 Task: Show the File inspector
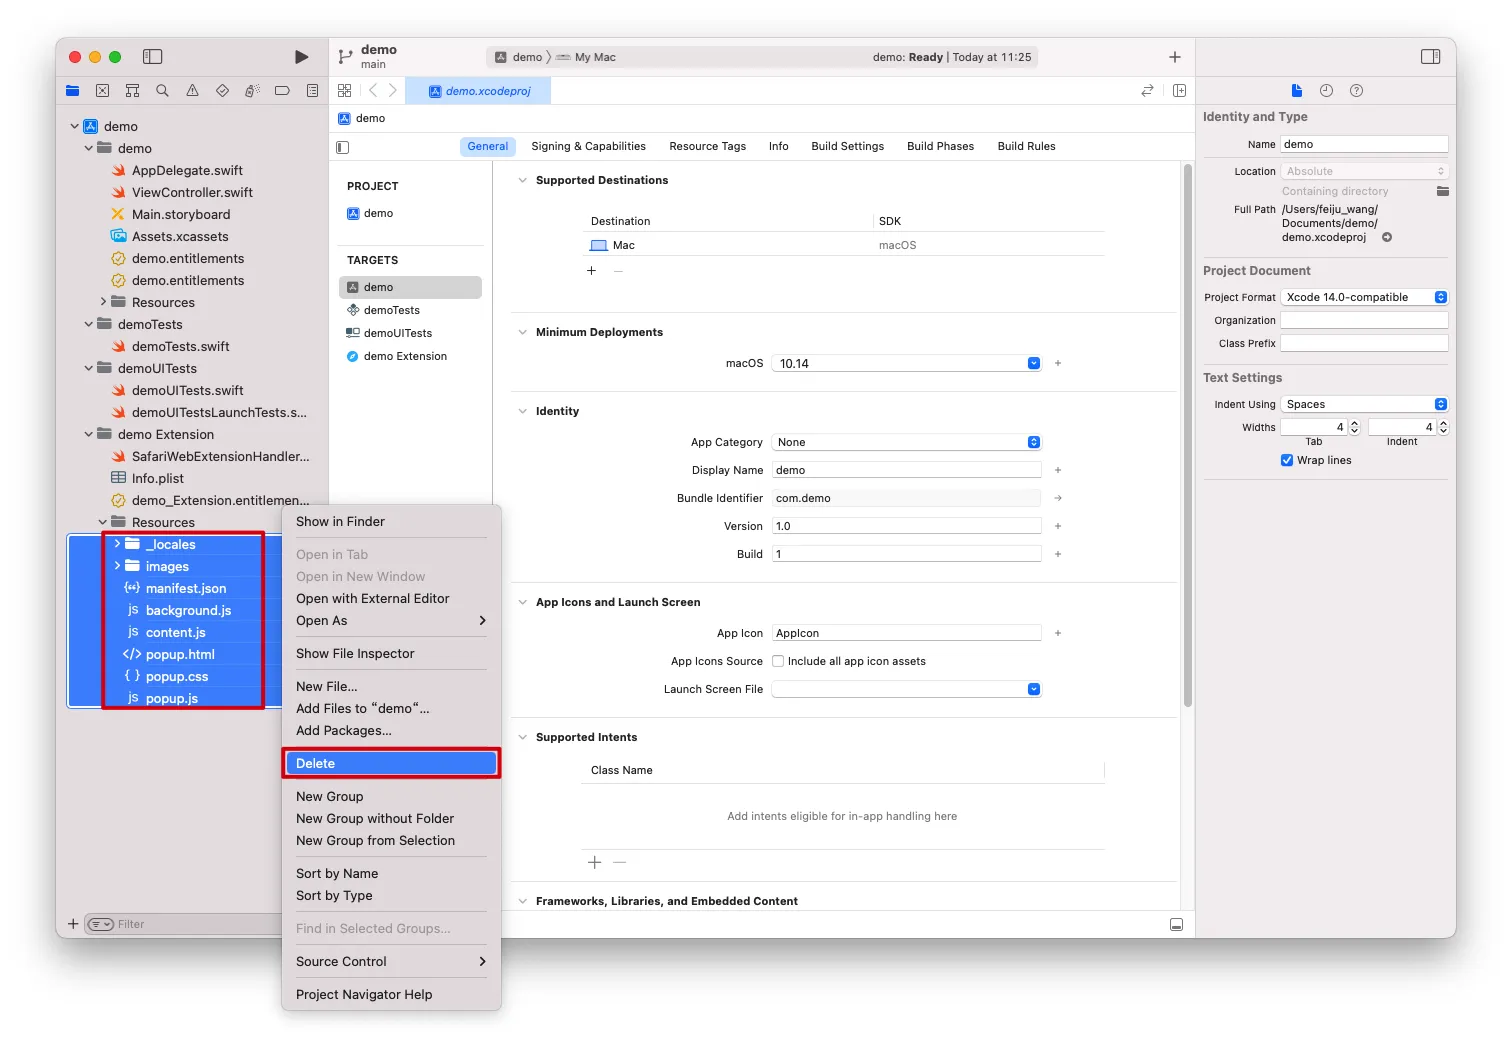tap(1297, 91)
